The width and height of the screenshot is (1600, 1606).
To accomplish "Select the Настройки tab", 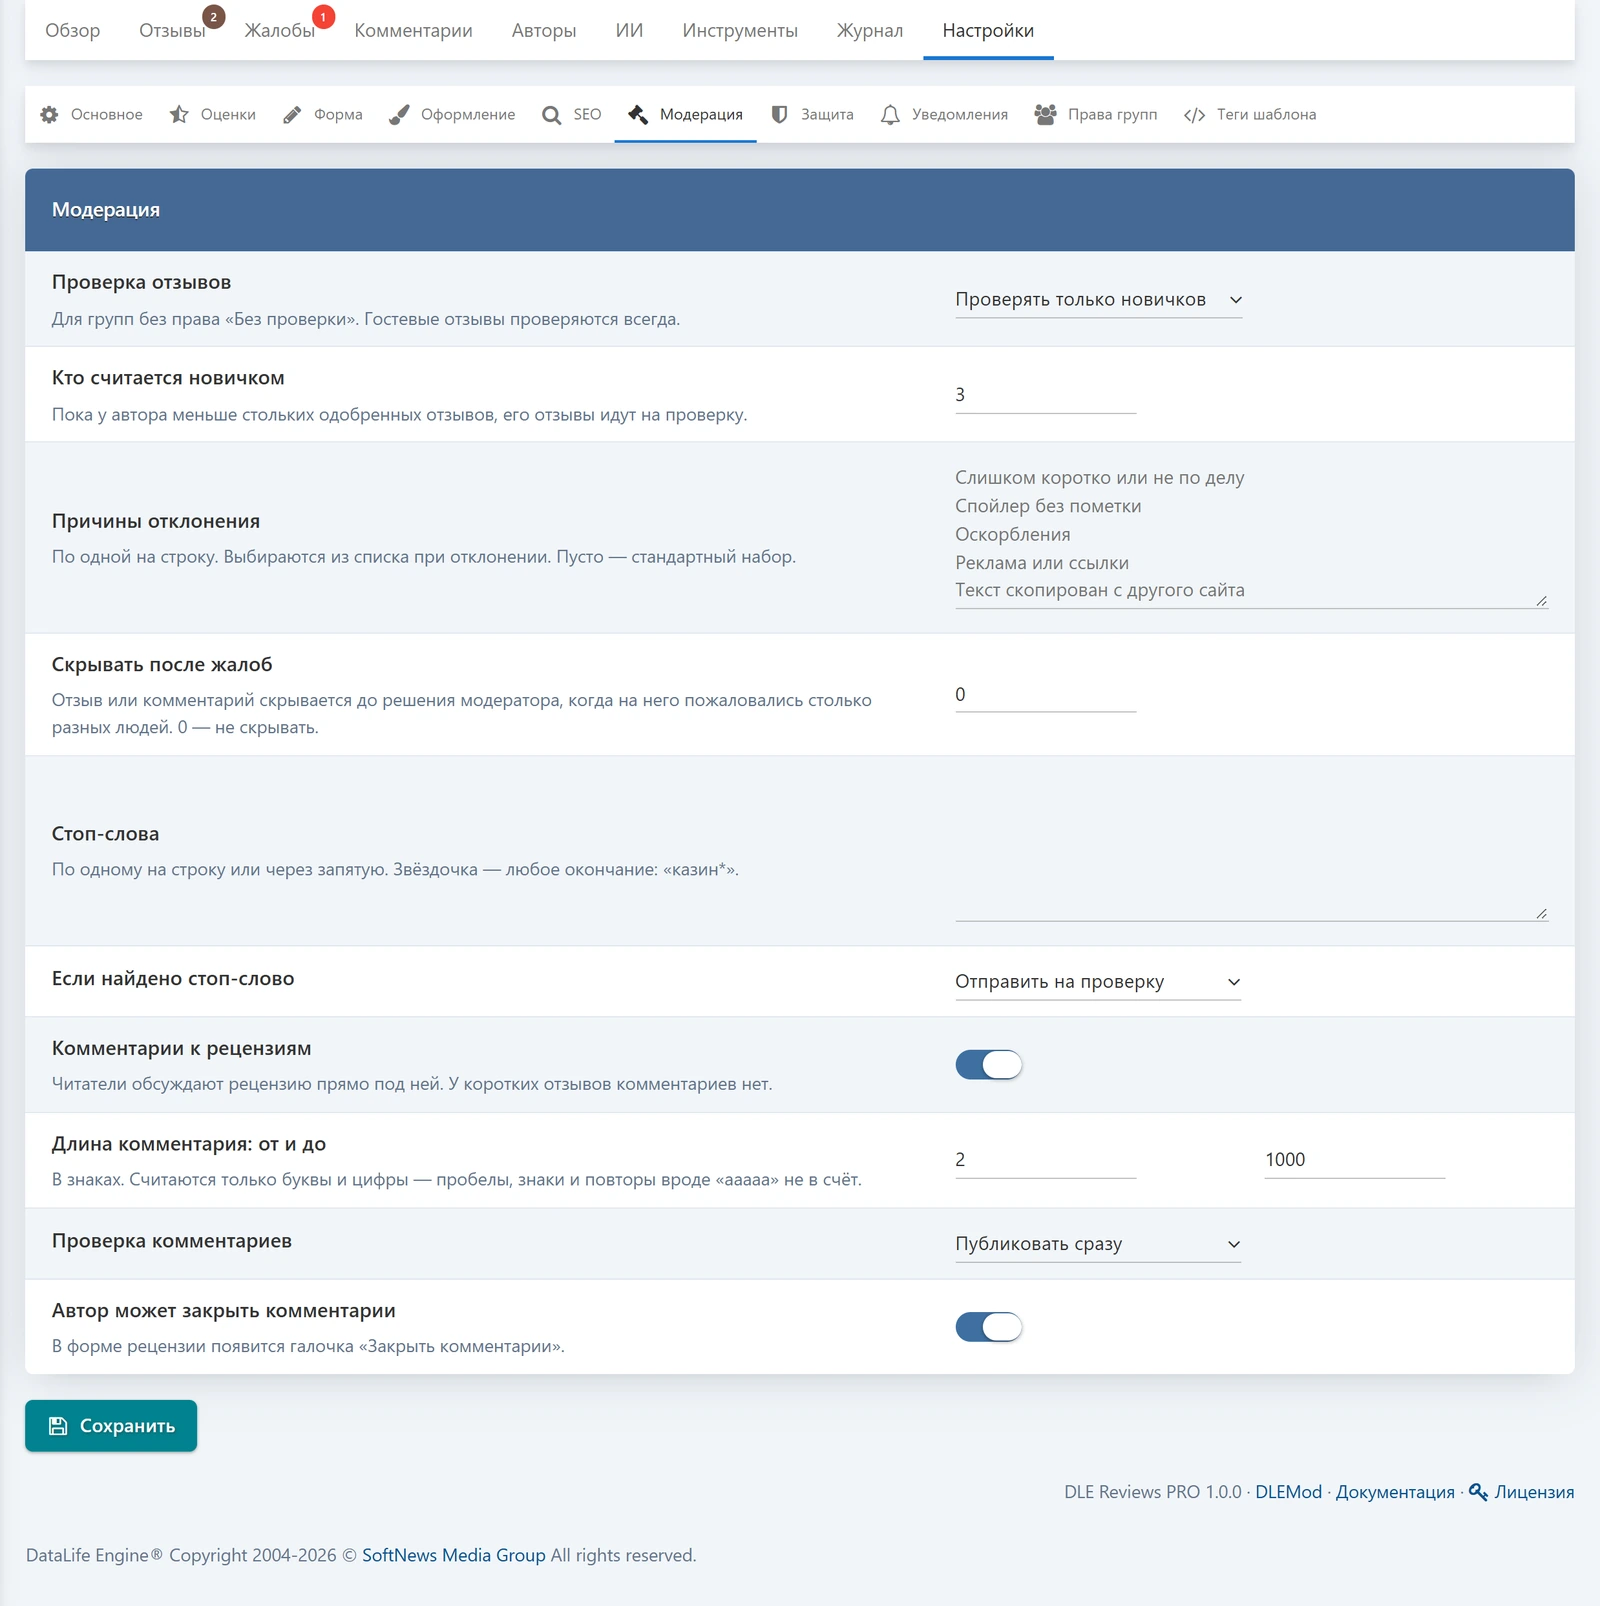I will pos(988,30).
